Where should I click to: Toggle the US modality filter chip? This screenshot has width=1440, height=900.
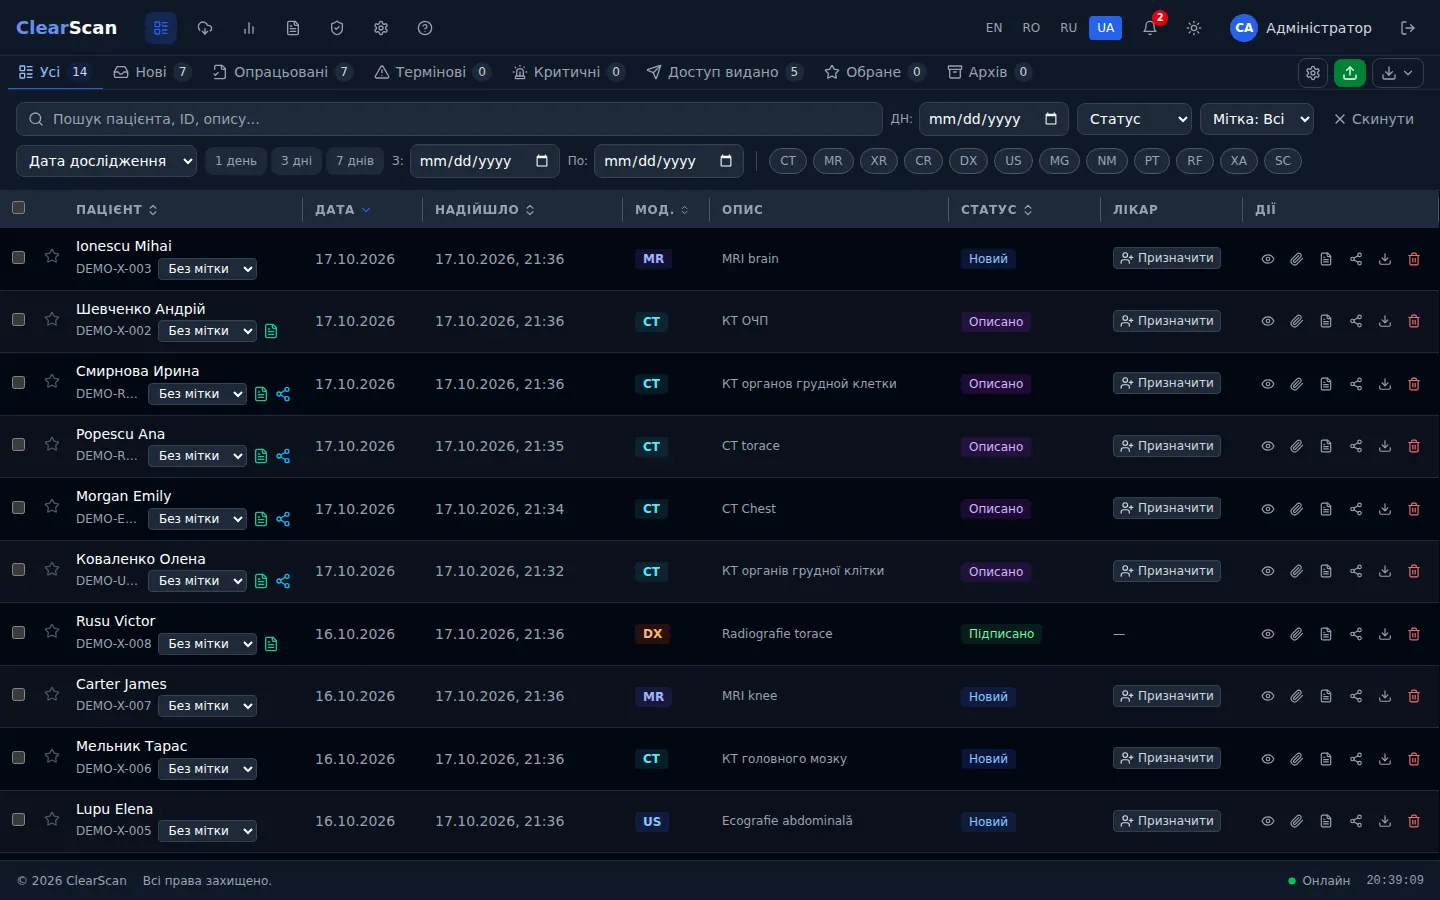coord(1013,161)
